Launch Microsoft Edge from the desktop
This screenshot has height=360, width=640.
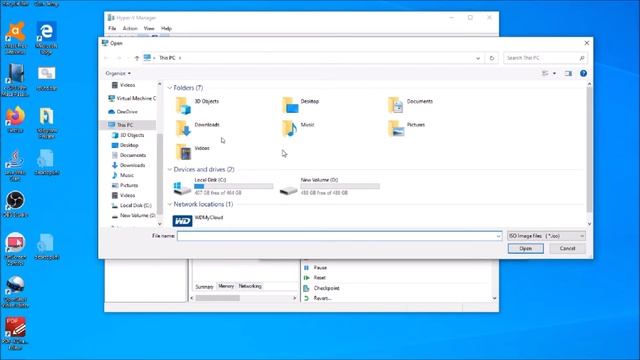coord(46,38)
